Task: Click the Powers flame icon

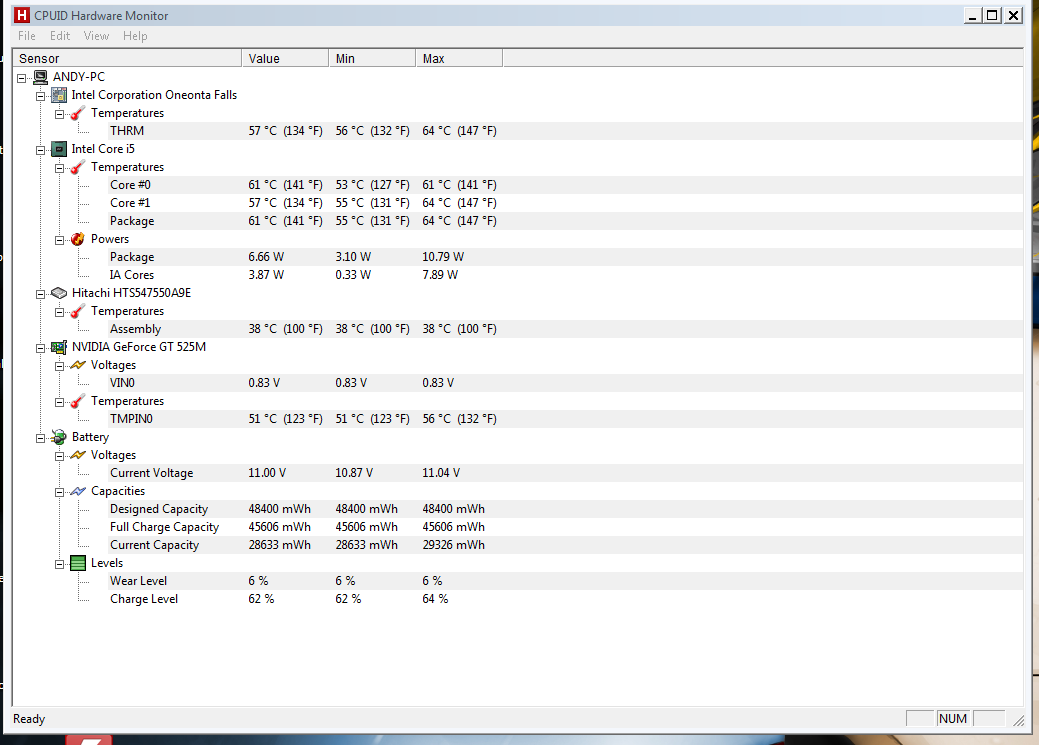Action: click(78, 239)
